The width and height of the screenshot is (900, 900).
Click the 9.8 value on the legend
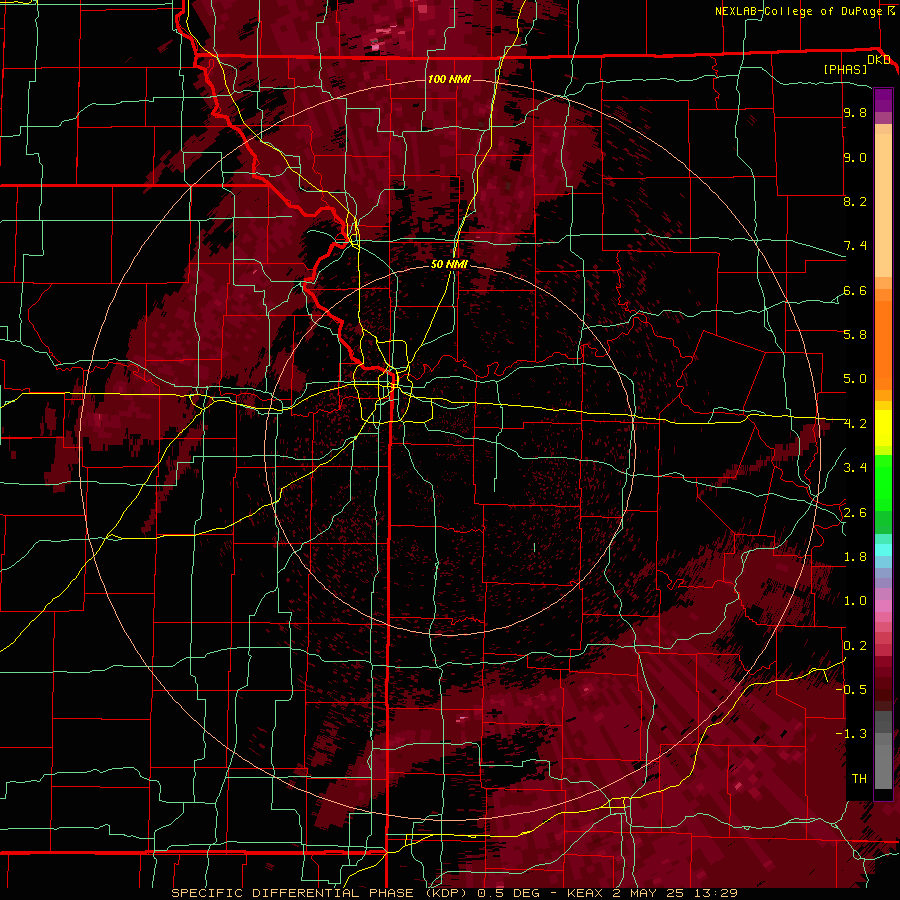coord(855,113)
